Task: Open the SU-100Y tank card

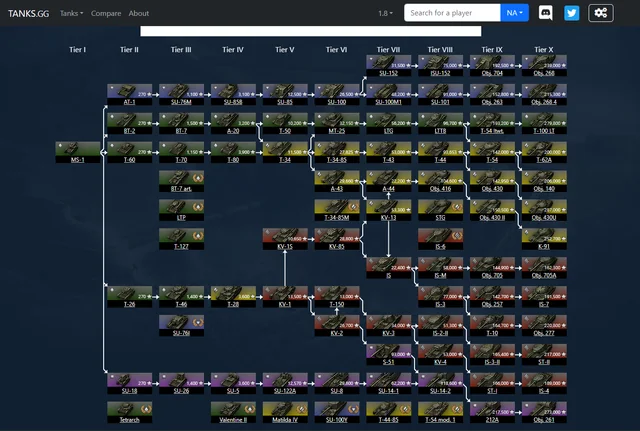Action: pyautogui.click(x=337, y=412)
